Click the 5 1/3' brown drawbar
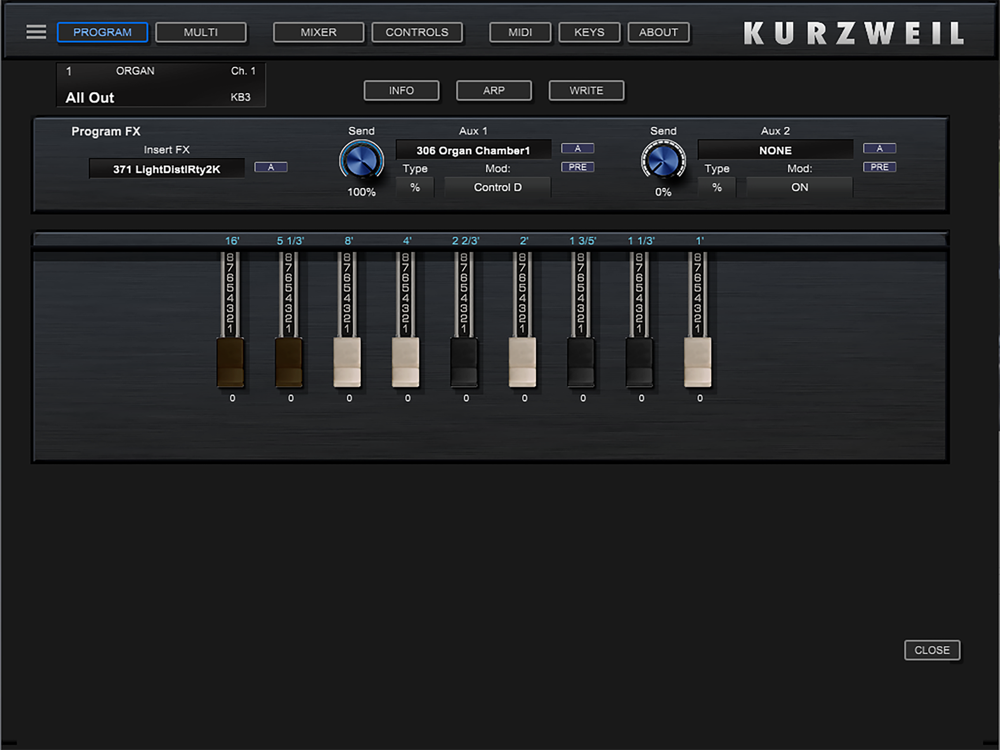This screenshot has height=750, width=1000. (x=289, y=363)
